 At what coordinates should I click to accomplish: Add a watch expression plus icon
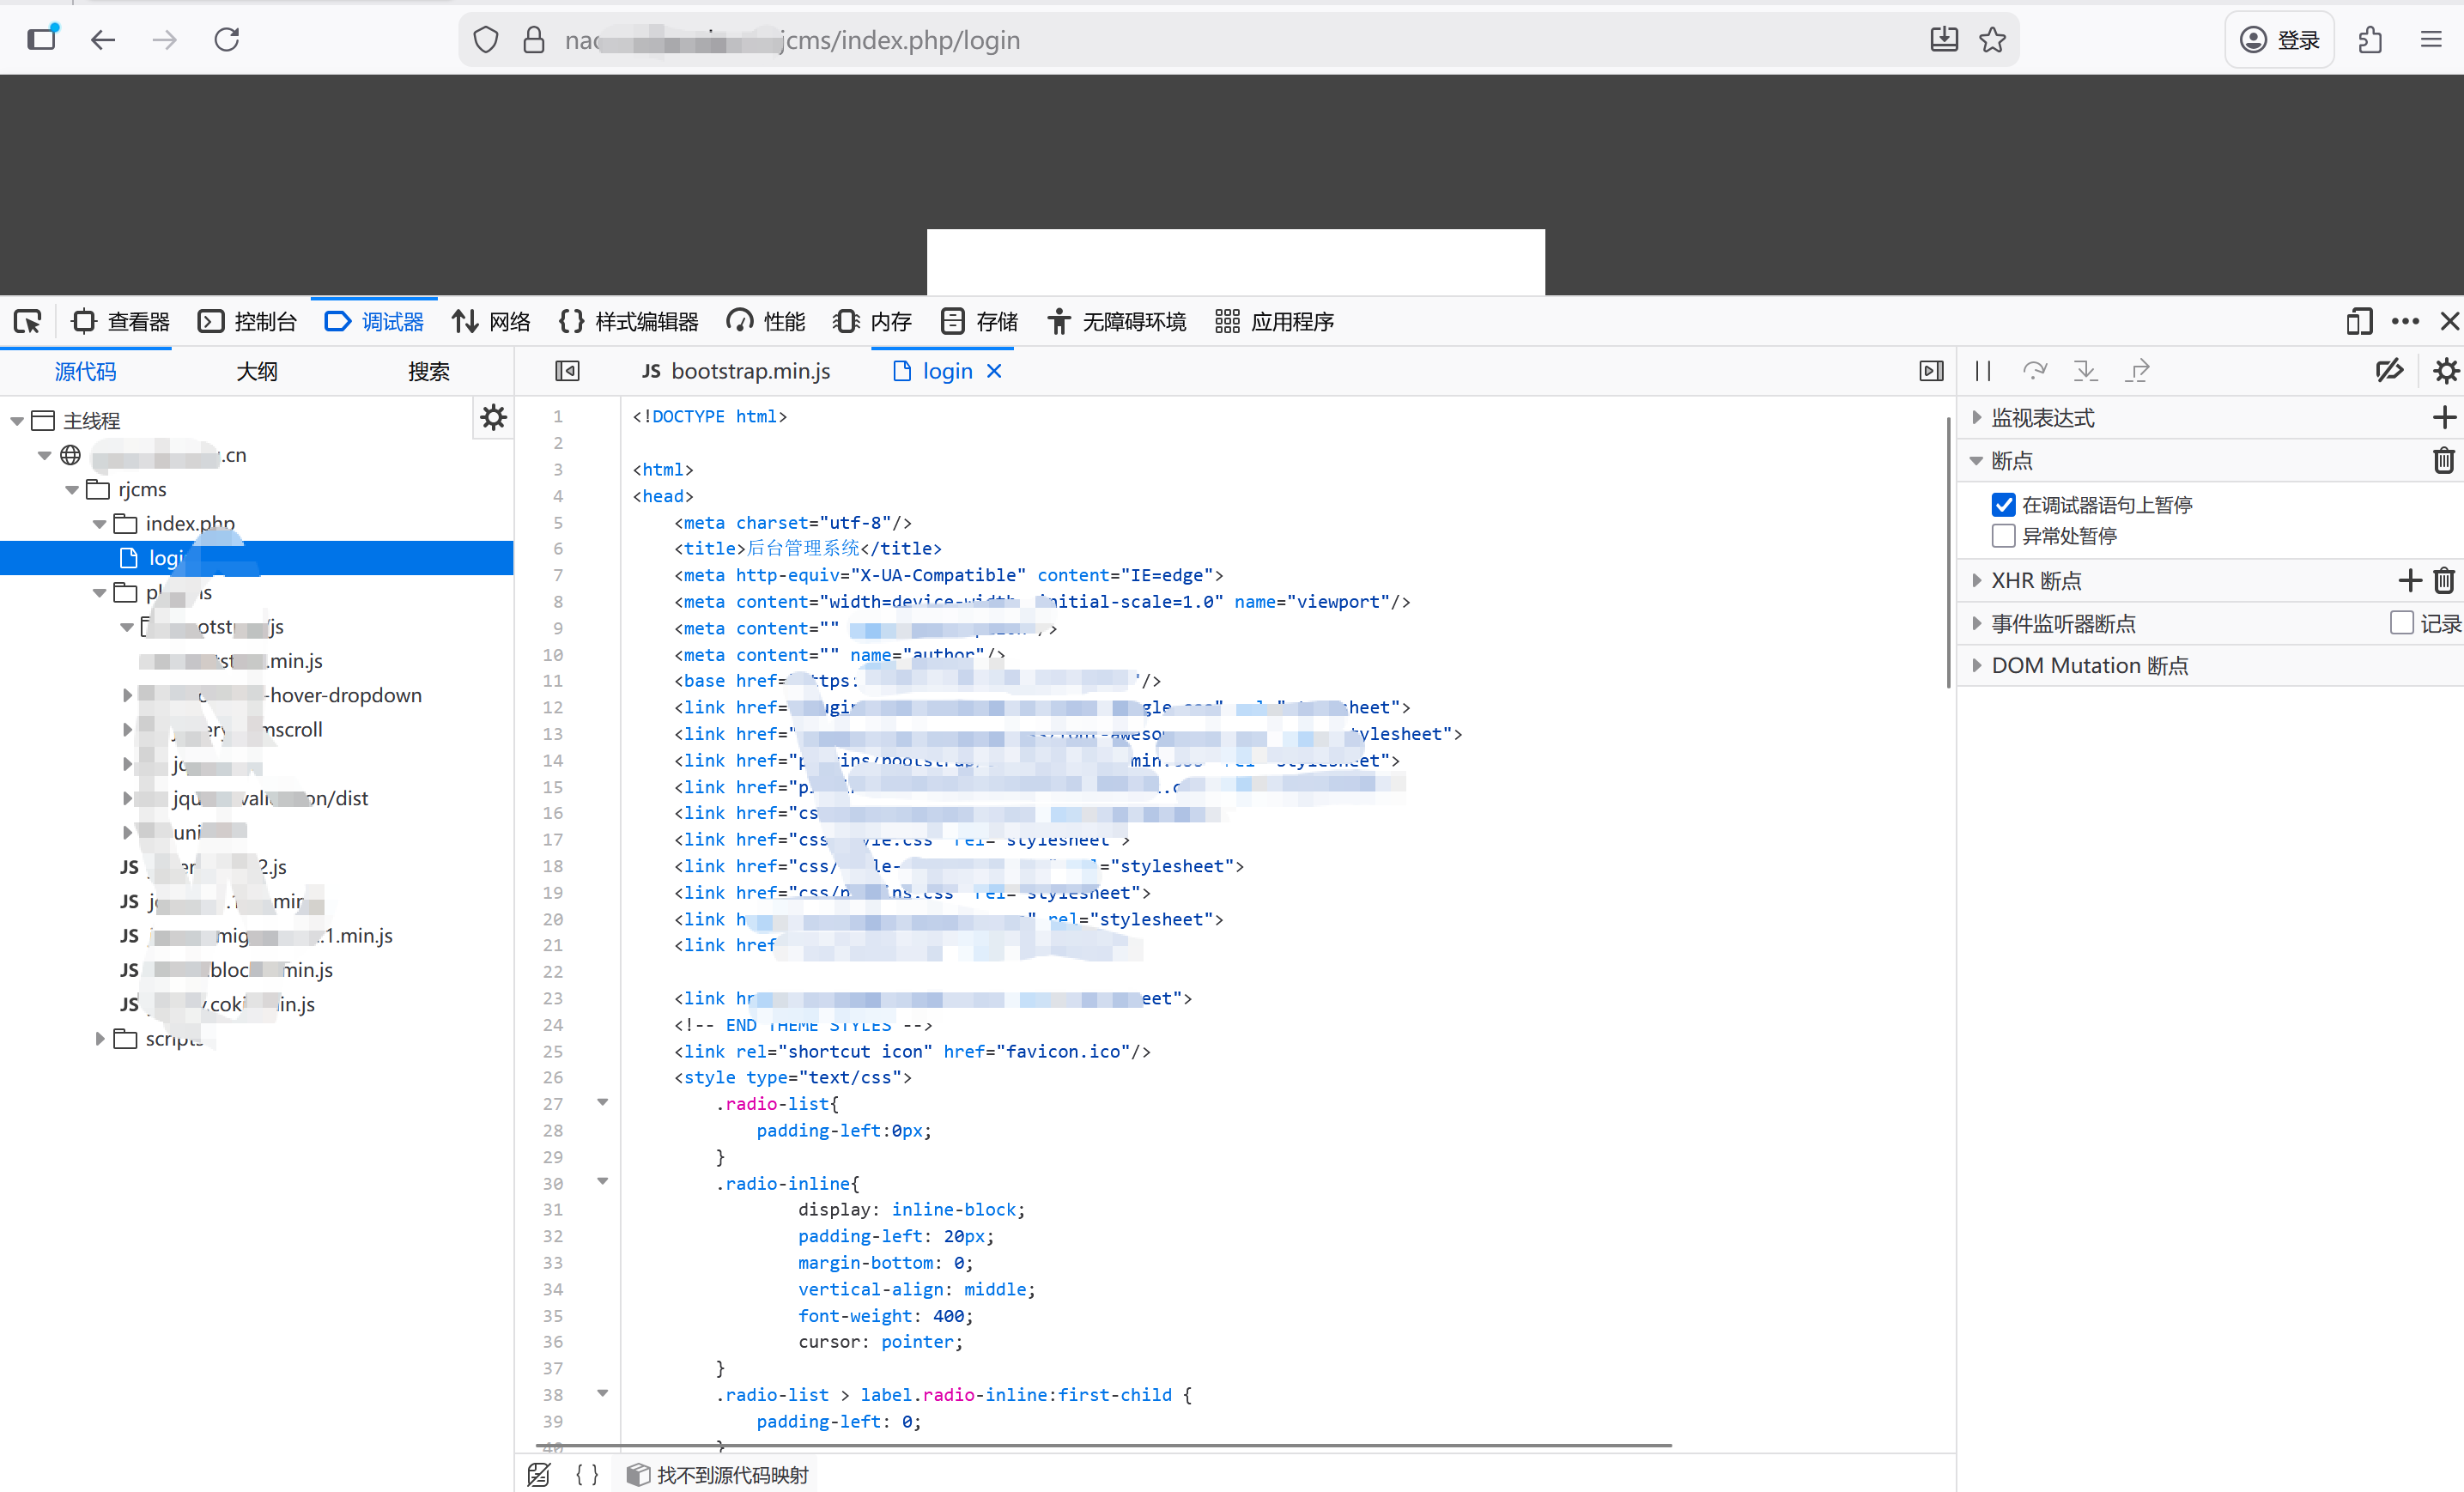[2443, 417]
